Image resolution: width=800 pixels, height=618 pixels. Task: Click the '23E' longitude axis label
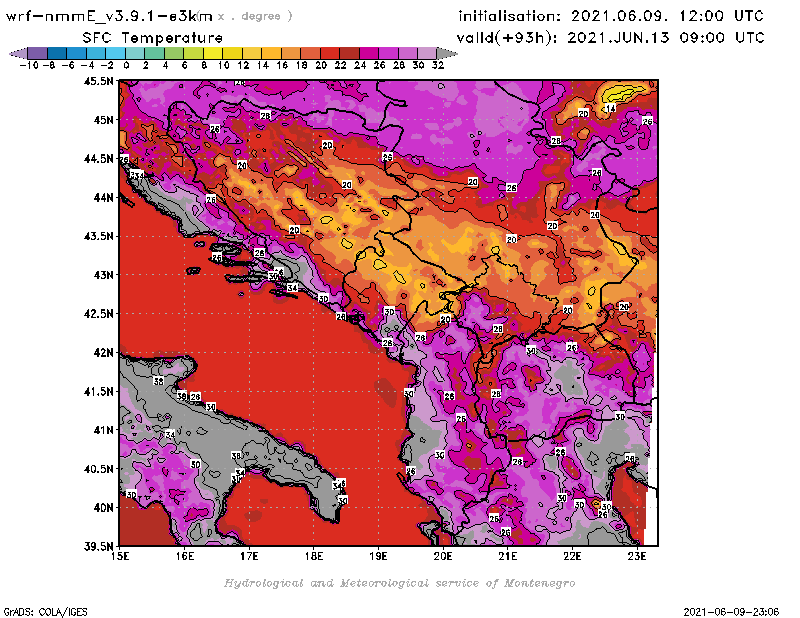[x=637, y=556]
